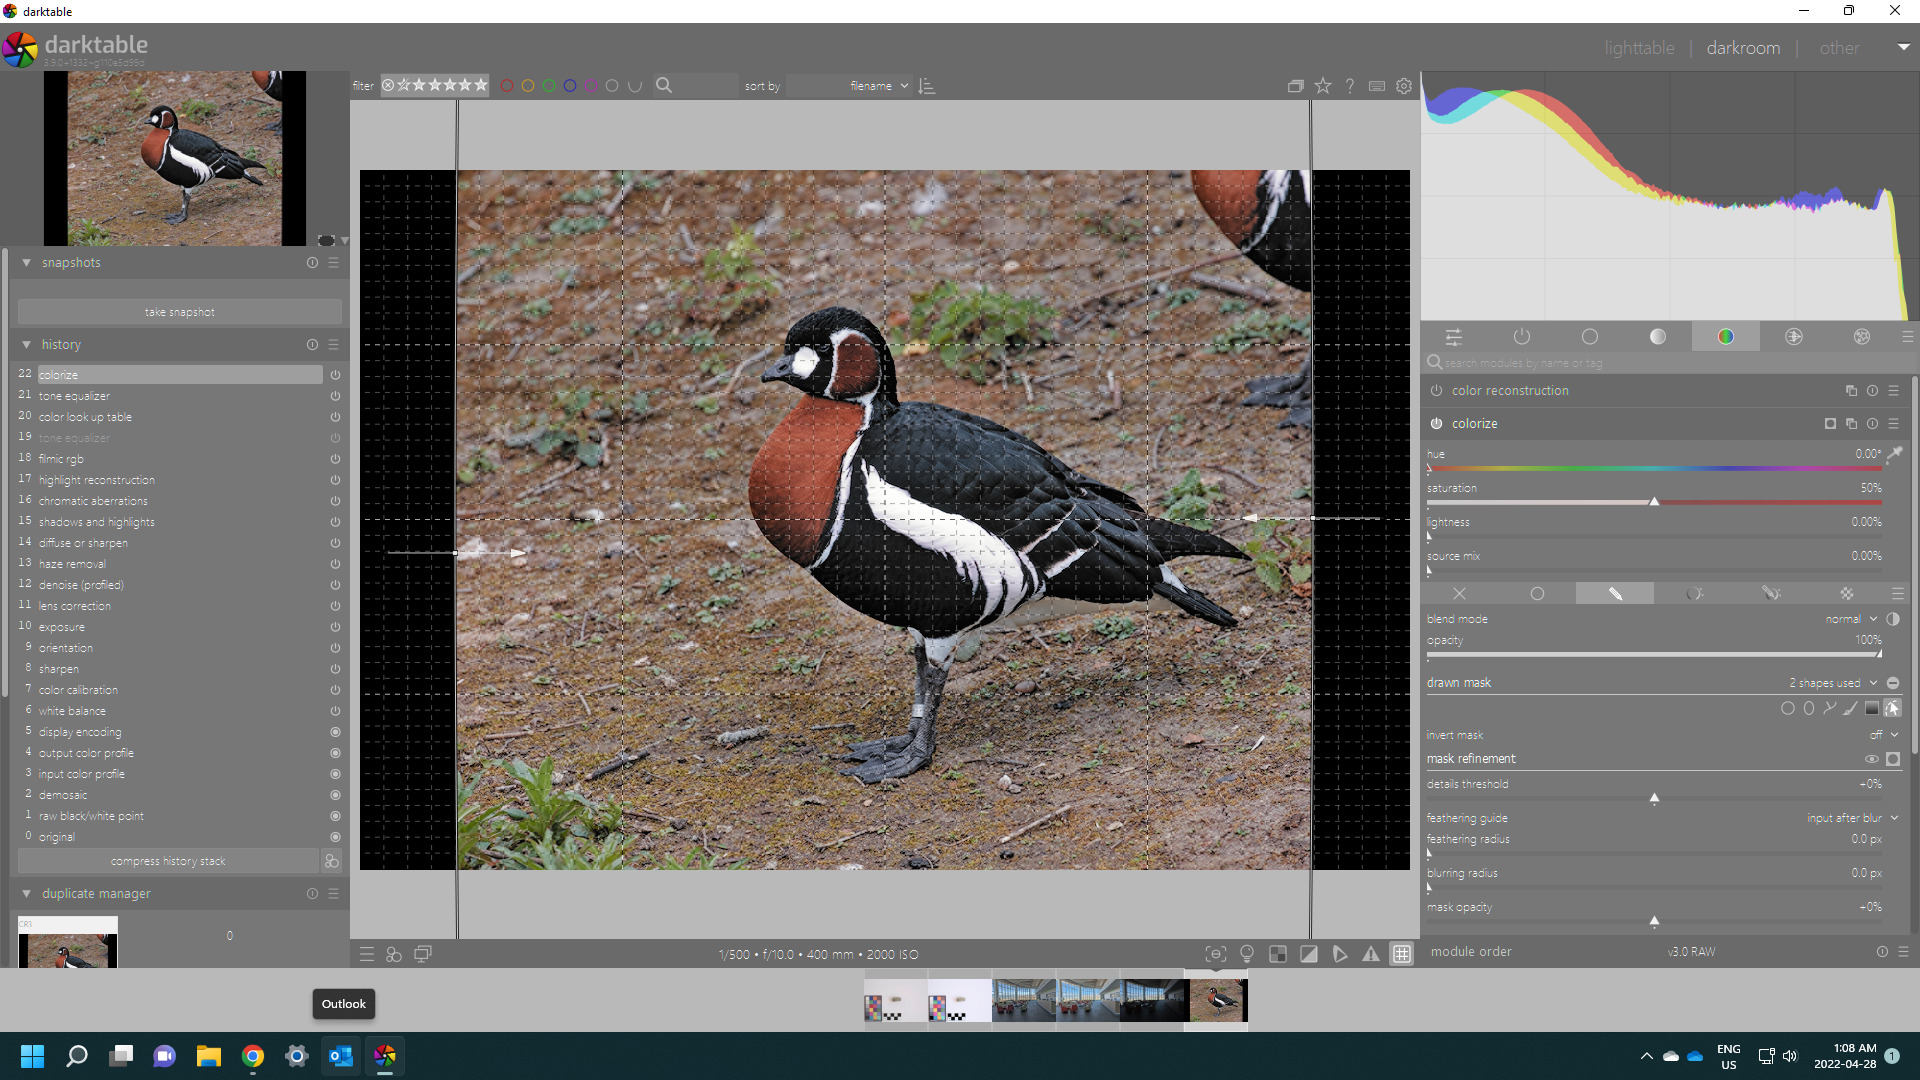Choose the brush mask drawing tool
Screen dimensions: 1920x1080
coord(1851,709)
